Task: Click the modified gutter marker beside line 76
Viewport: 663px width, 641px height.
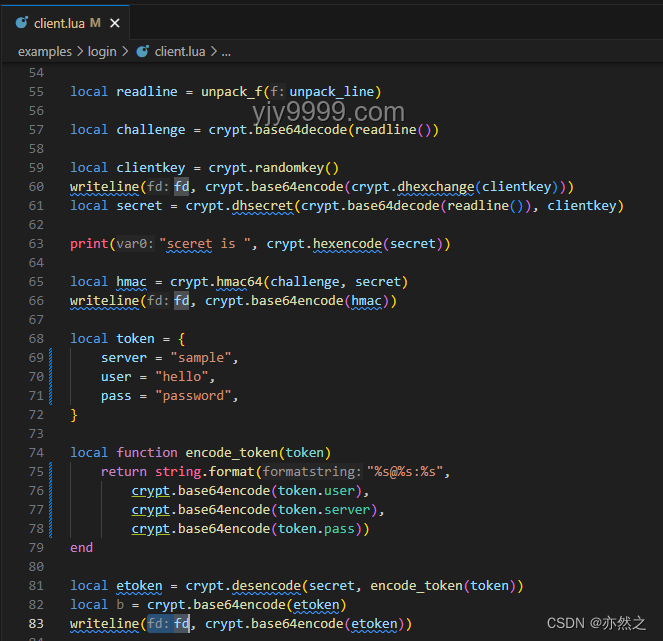Action: pos(51,491)
